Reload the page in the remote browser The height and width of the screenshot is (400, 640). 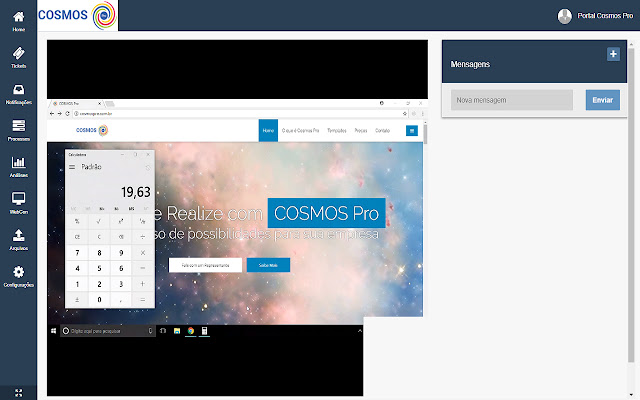(x=67, y=113)
